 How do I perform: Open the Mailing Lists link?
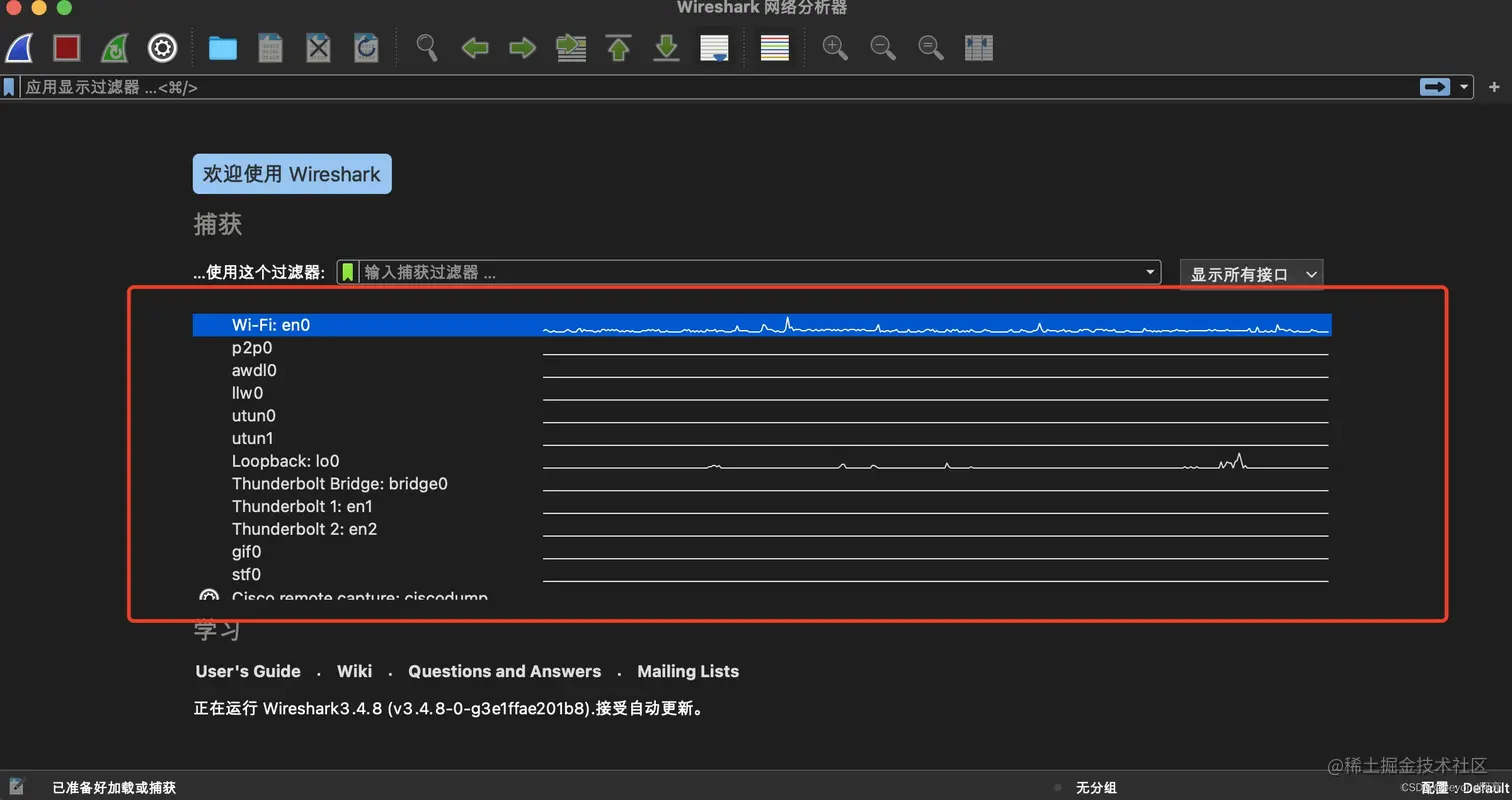tap(688, 671)
